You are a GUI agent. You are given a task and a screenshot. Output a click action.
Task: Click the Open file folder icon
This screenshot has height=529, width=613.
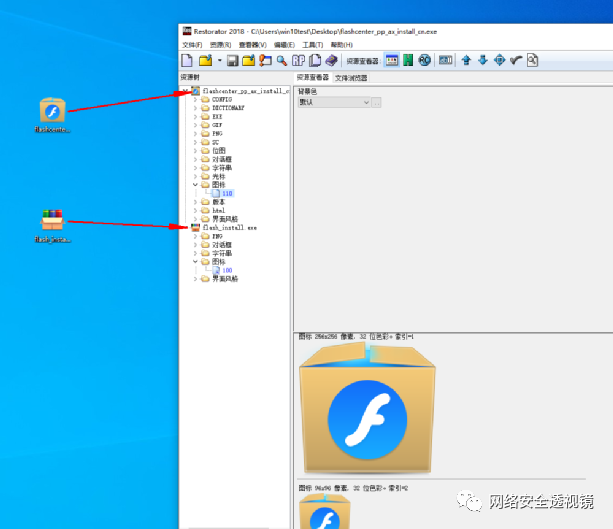coord(206,61)
